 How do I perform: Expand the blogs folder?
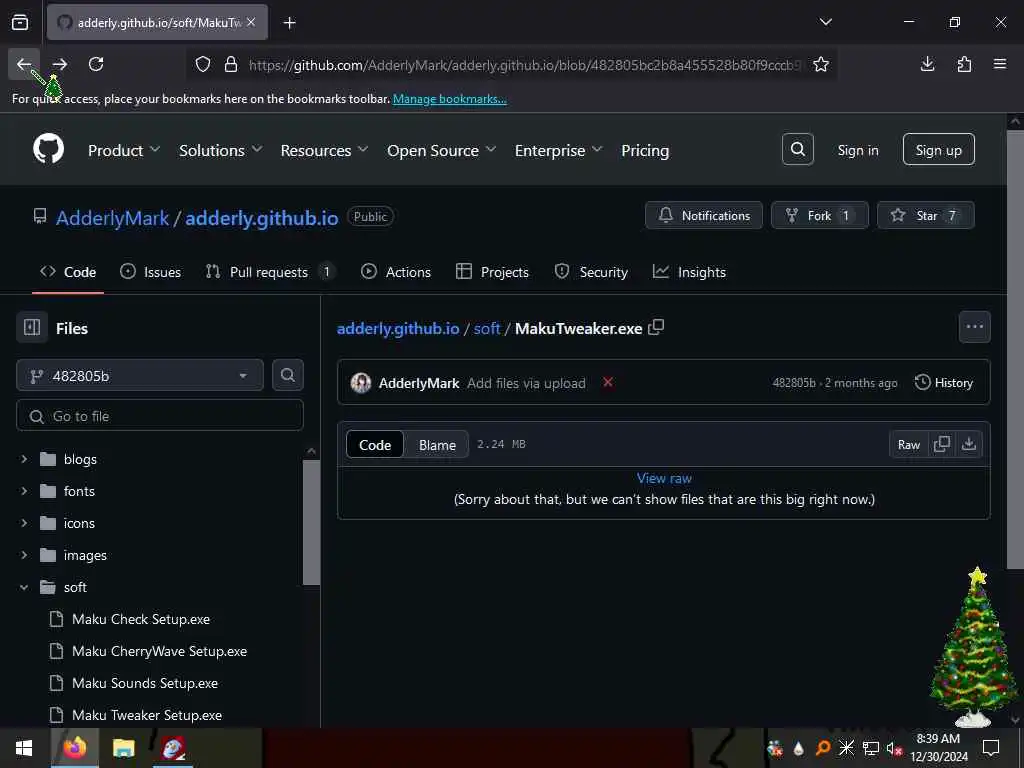24,459
